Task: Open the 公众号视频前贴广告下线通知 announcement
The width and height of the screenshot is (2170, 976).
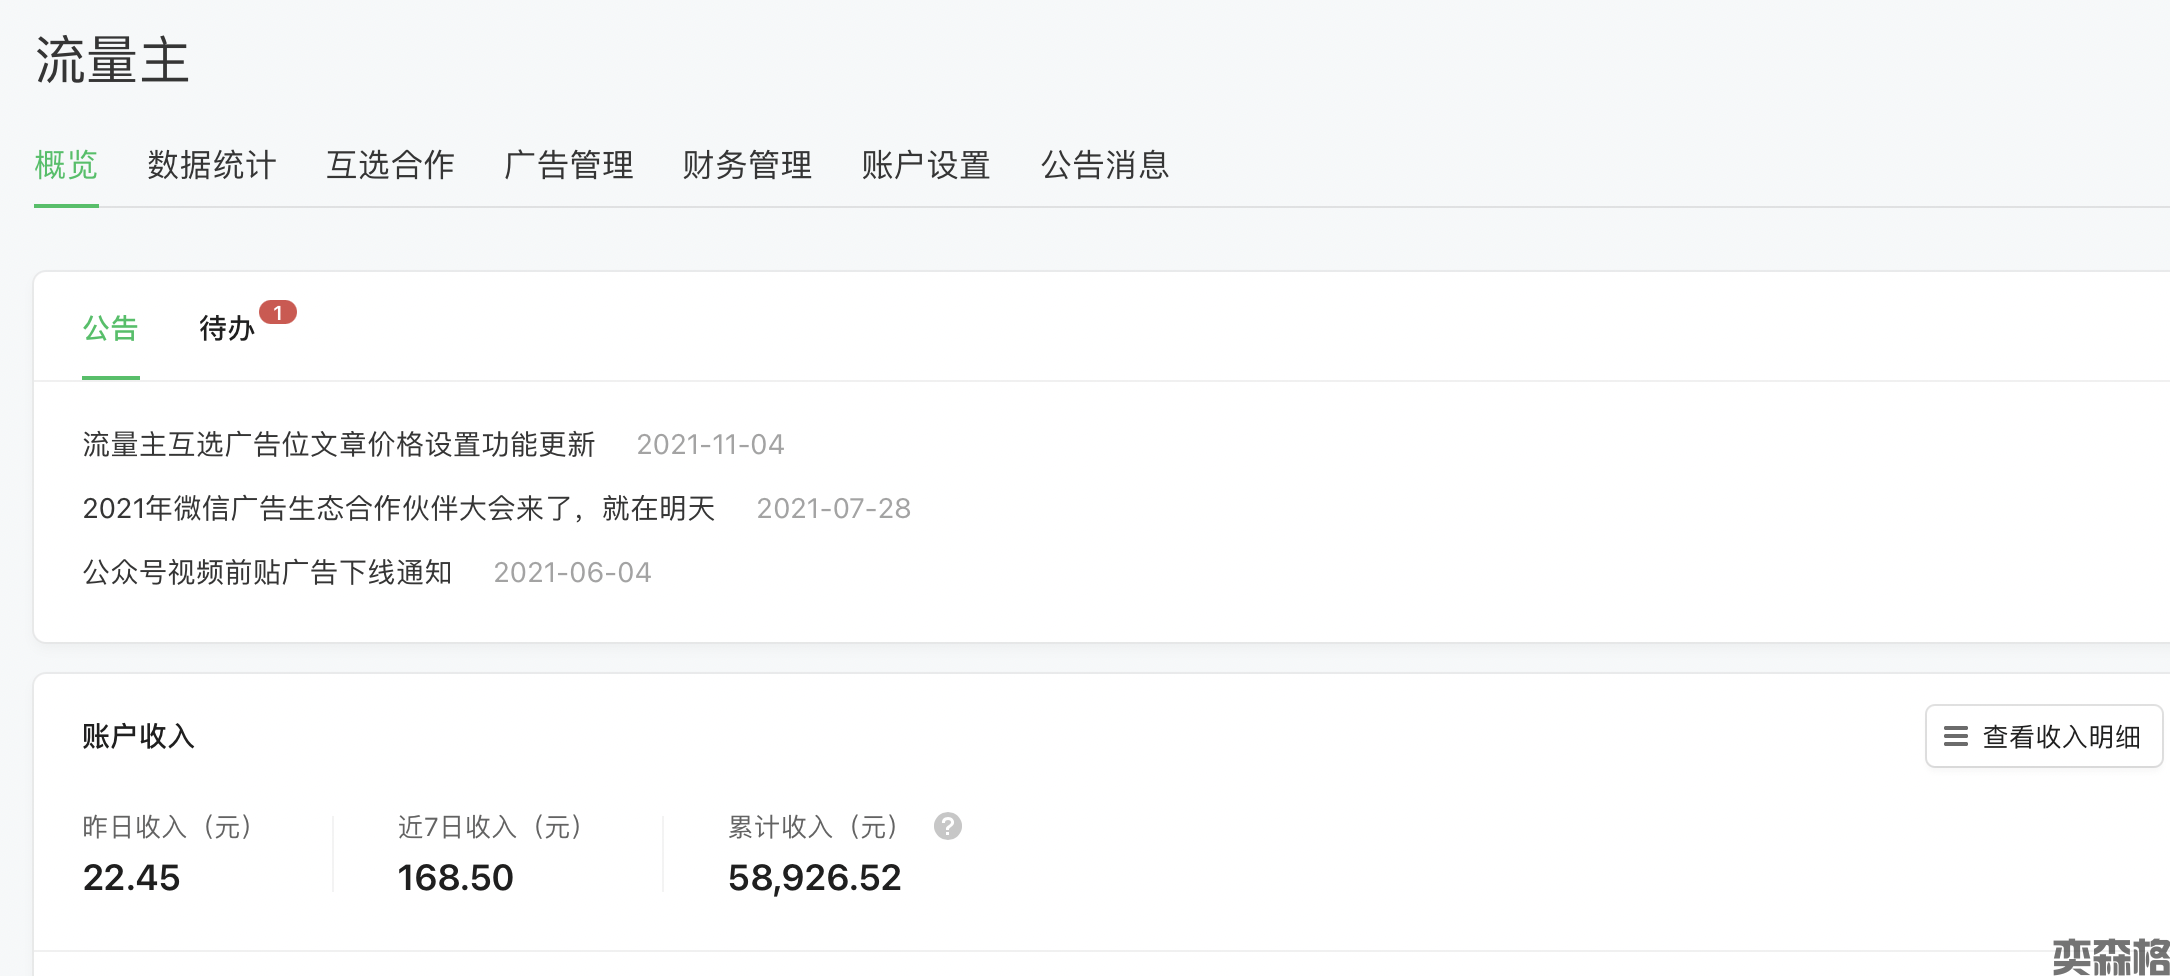Action: (x=267, y=572)
